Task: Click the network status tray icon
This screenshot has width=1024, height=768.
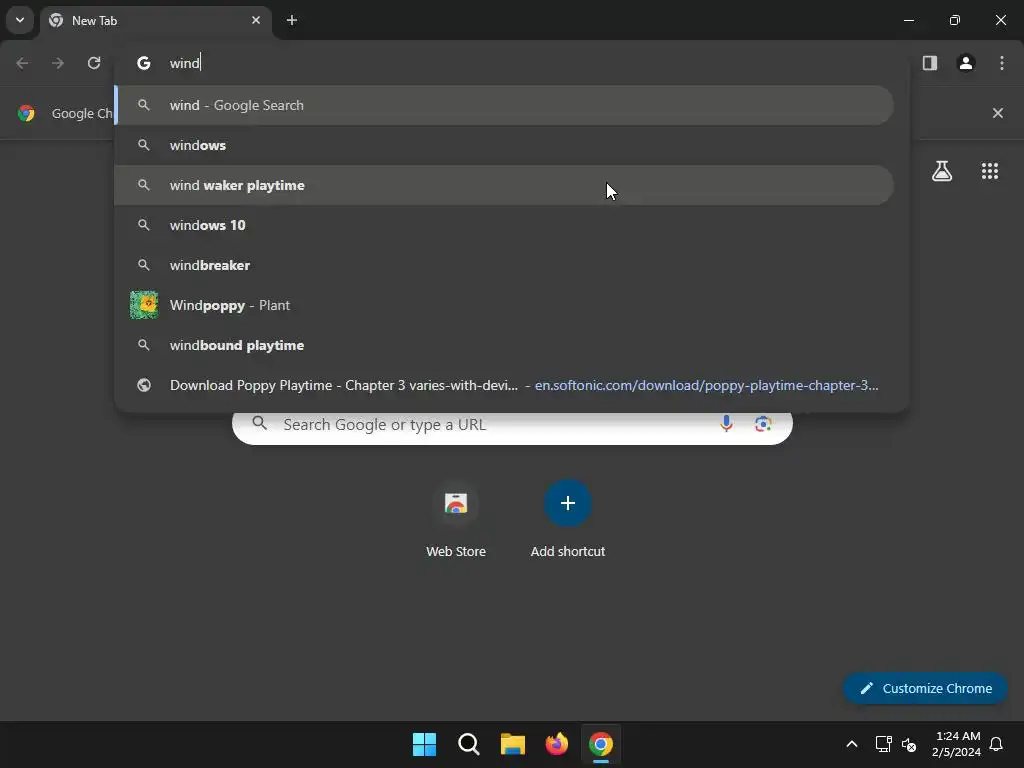Action: click(x=884, y=744)
